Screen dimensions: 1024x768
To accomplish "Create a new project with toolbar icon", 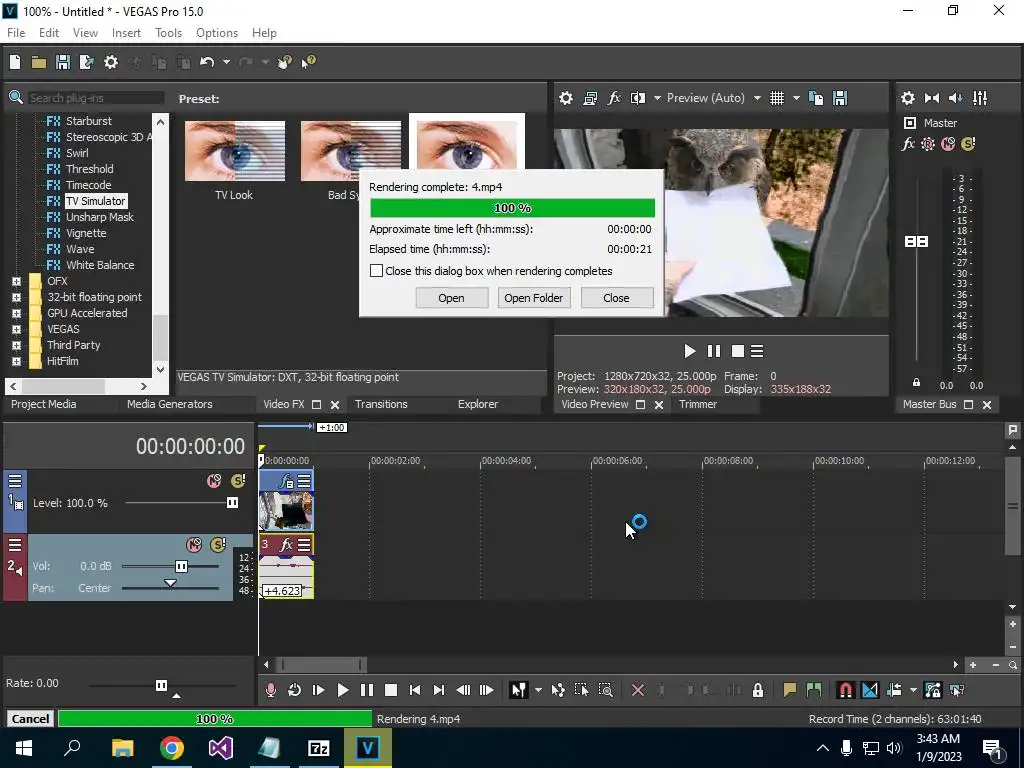I will pos(15,62).
